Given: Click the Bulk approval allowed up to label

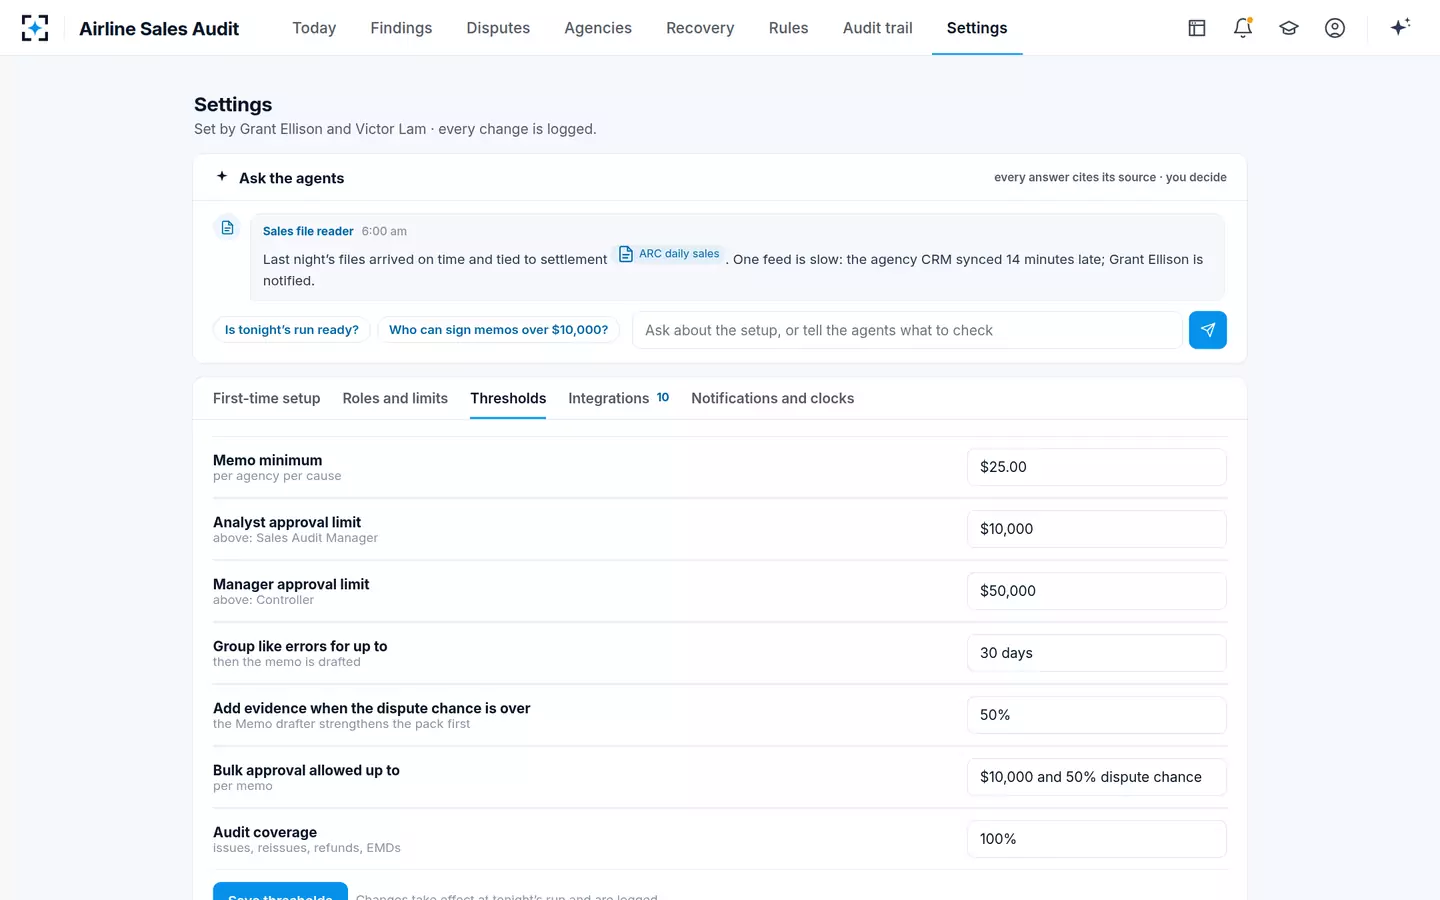Looking at the screenshot, I should click(x=306, y=770).
